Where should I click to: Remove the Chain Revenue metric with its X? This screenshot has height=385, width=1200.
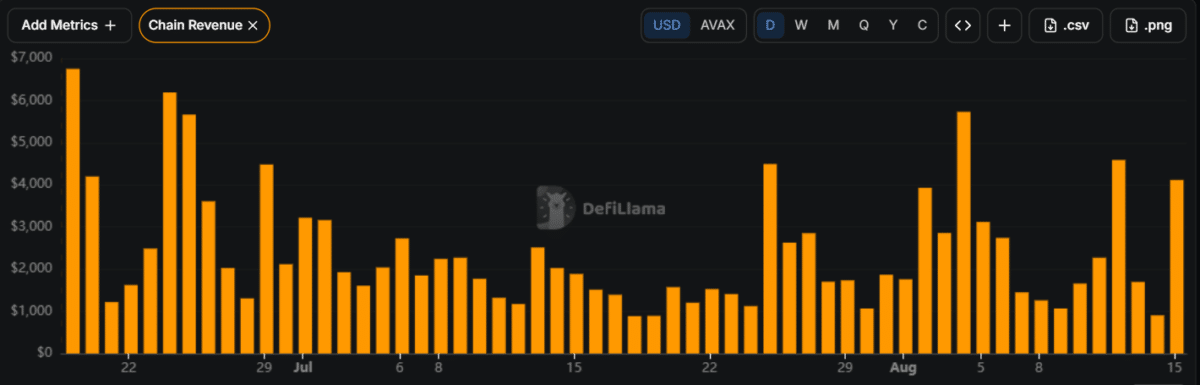[x=253, y=25]
